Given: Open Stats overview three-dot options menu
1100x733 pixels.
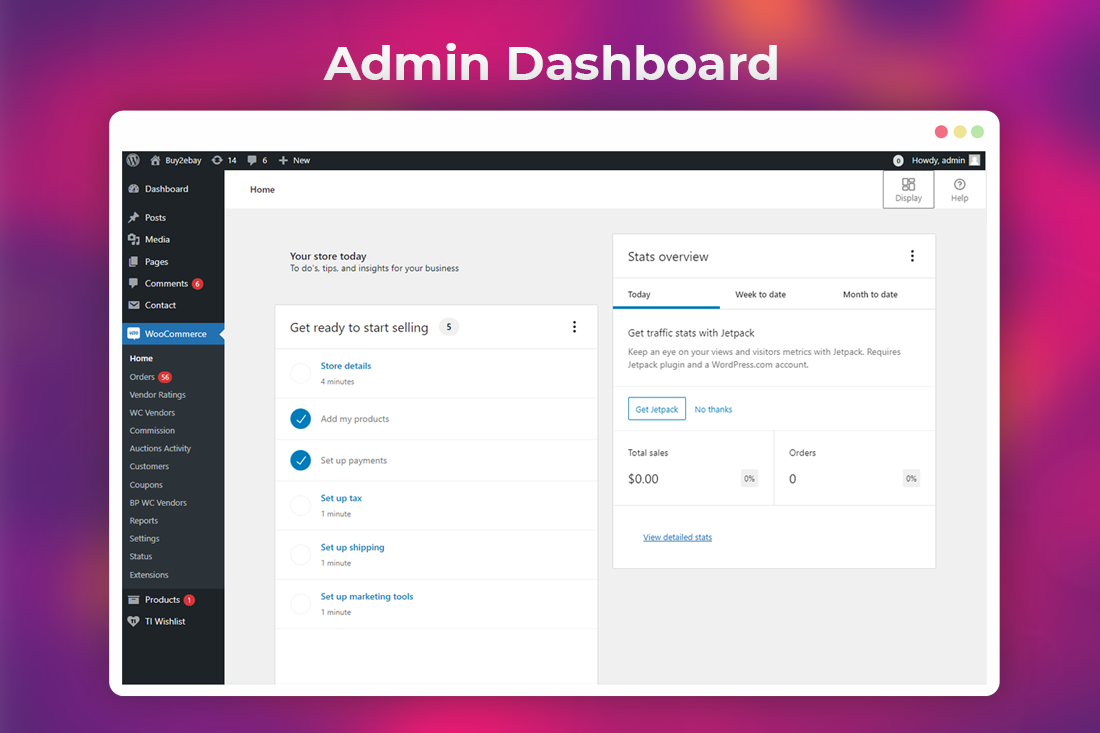Looking at the screenshot, I should coord(912,256).
